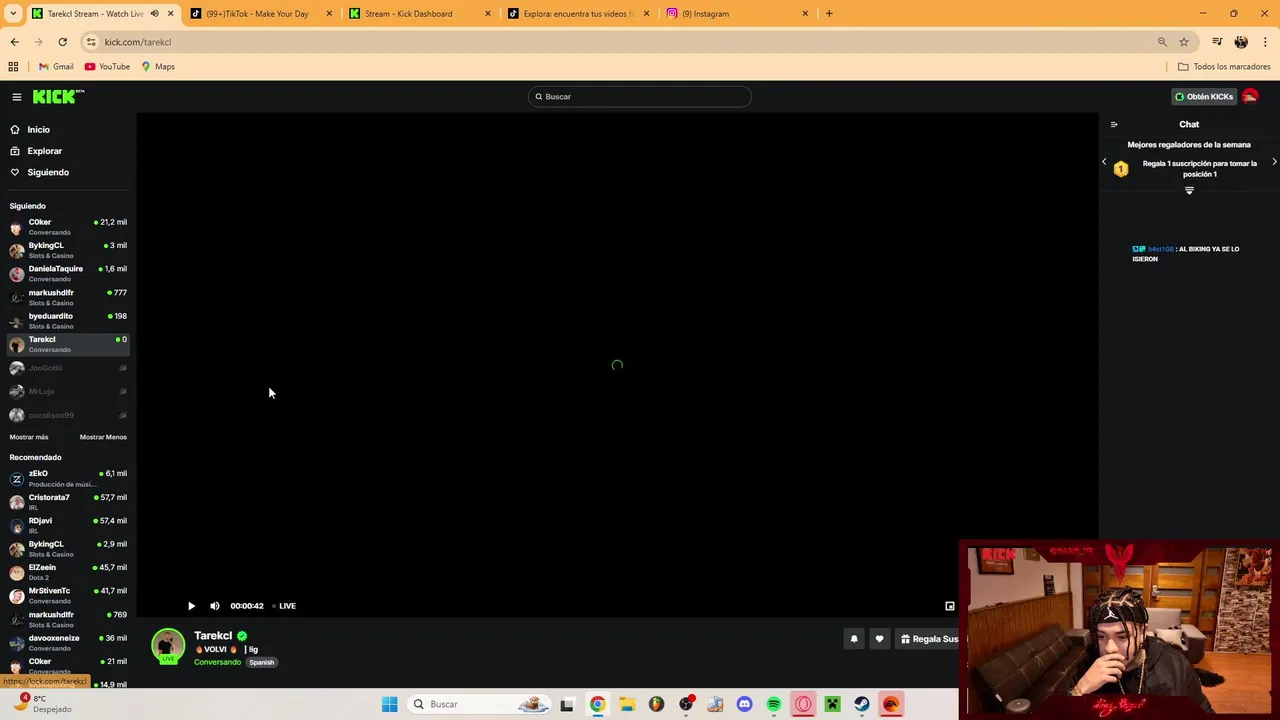
Task: Toggle theater mode icon in the player
Action: (949, 606)
